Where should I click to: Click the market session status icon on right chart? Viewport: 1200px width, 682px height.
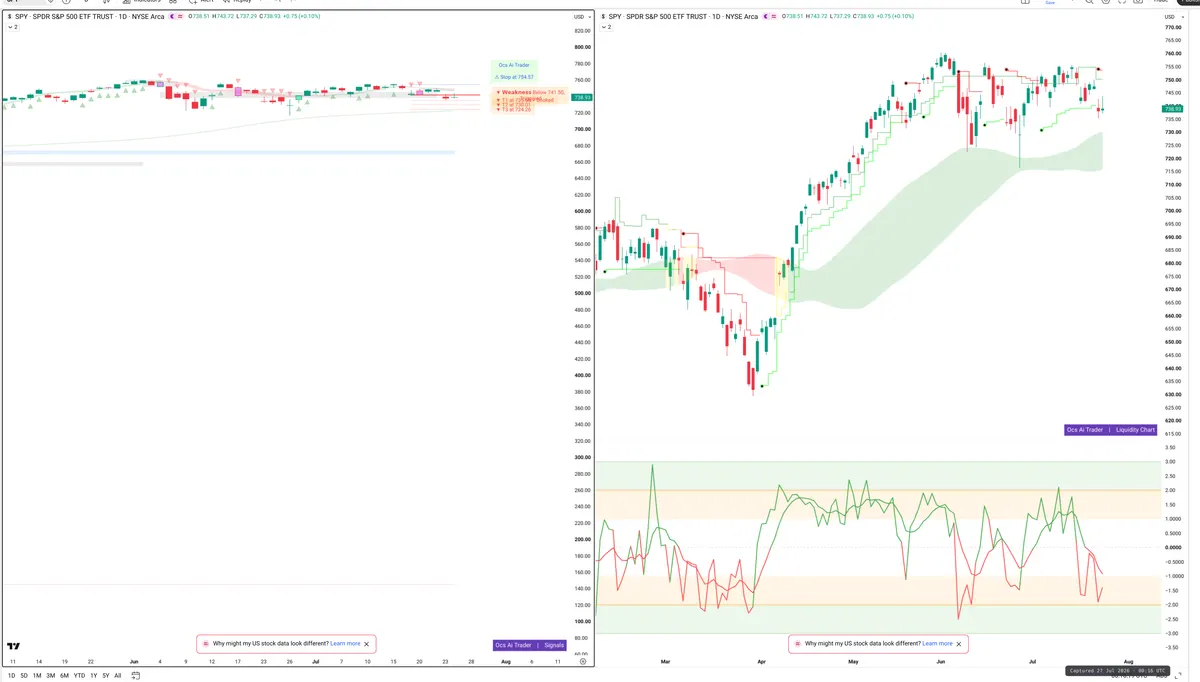point(765,17)
